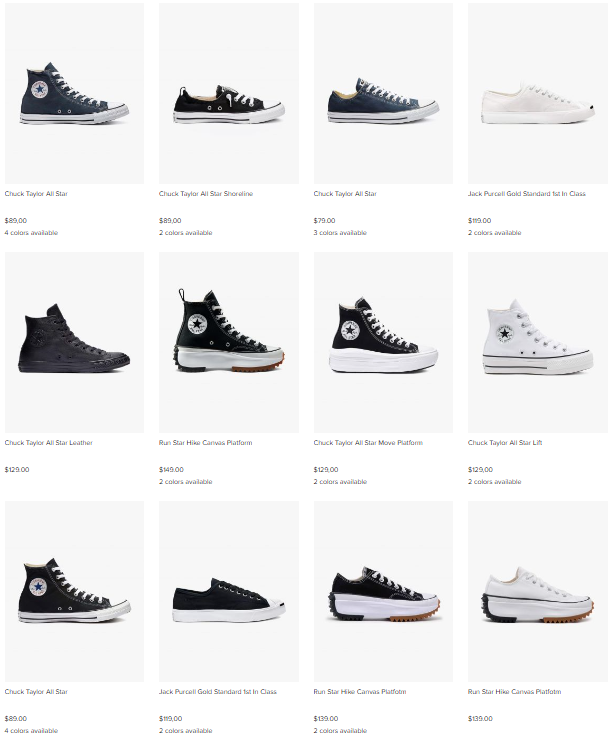Select the navy low-top Chuck Taylor All Star photo

[x=383, y=93]
